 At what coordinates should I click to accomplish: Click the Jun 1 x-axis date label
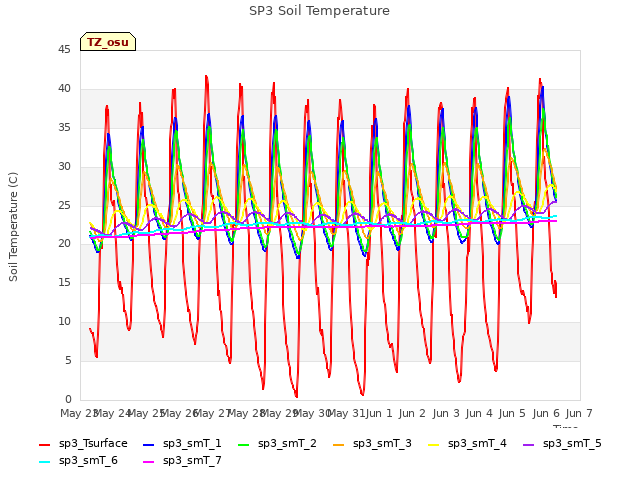click(x=379, y=413)
